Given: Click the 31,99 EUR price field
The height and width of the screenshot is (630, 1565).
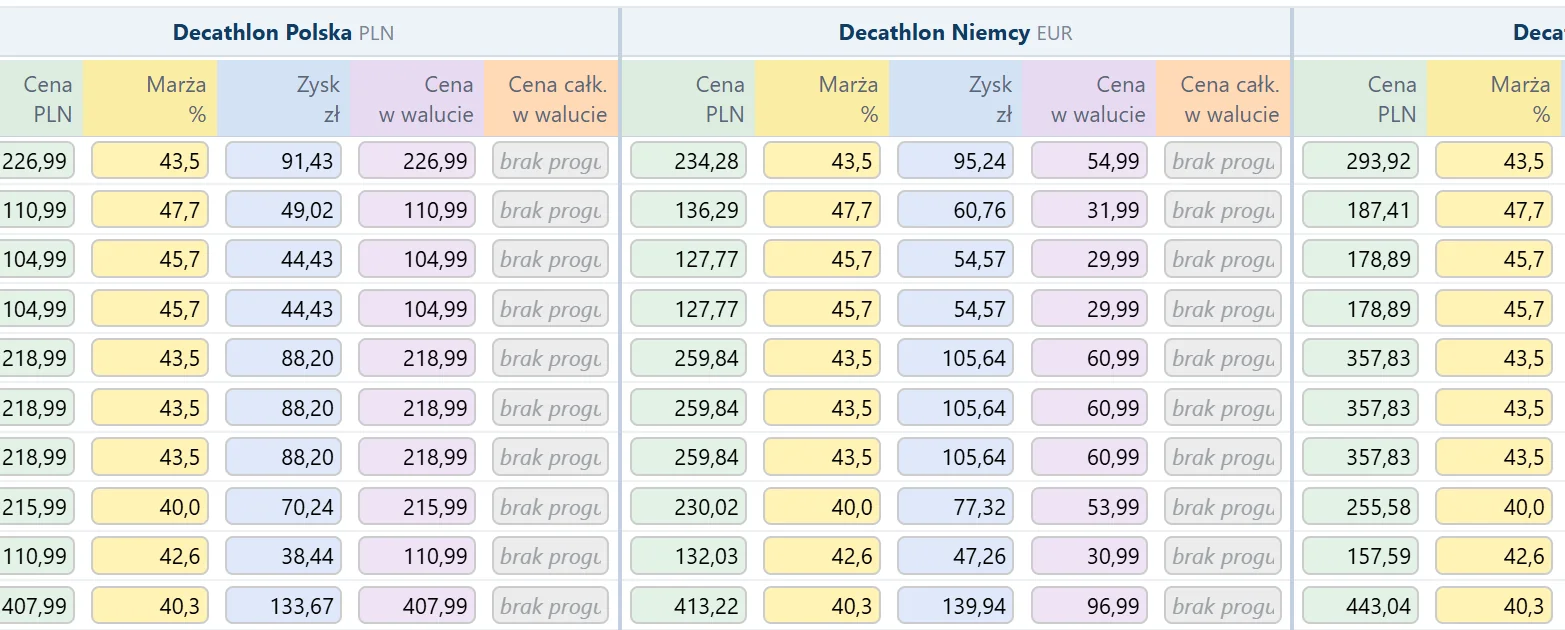Looking at the screenshot, I should point(1089,210).
